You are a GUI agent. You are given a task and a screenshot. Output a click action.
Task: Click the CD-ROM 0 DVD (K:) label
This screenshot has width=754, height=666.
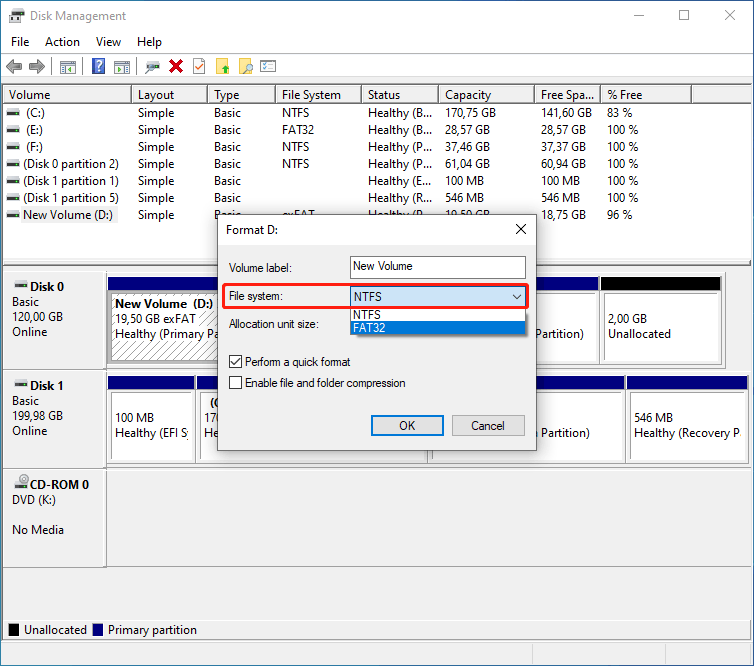click(x=54, y=518)
